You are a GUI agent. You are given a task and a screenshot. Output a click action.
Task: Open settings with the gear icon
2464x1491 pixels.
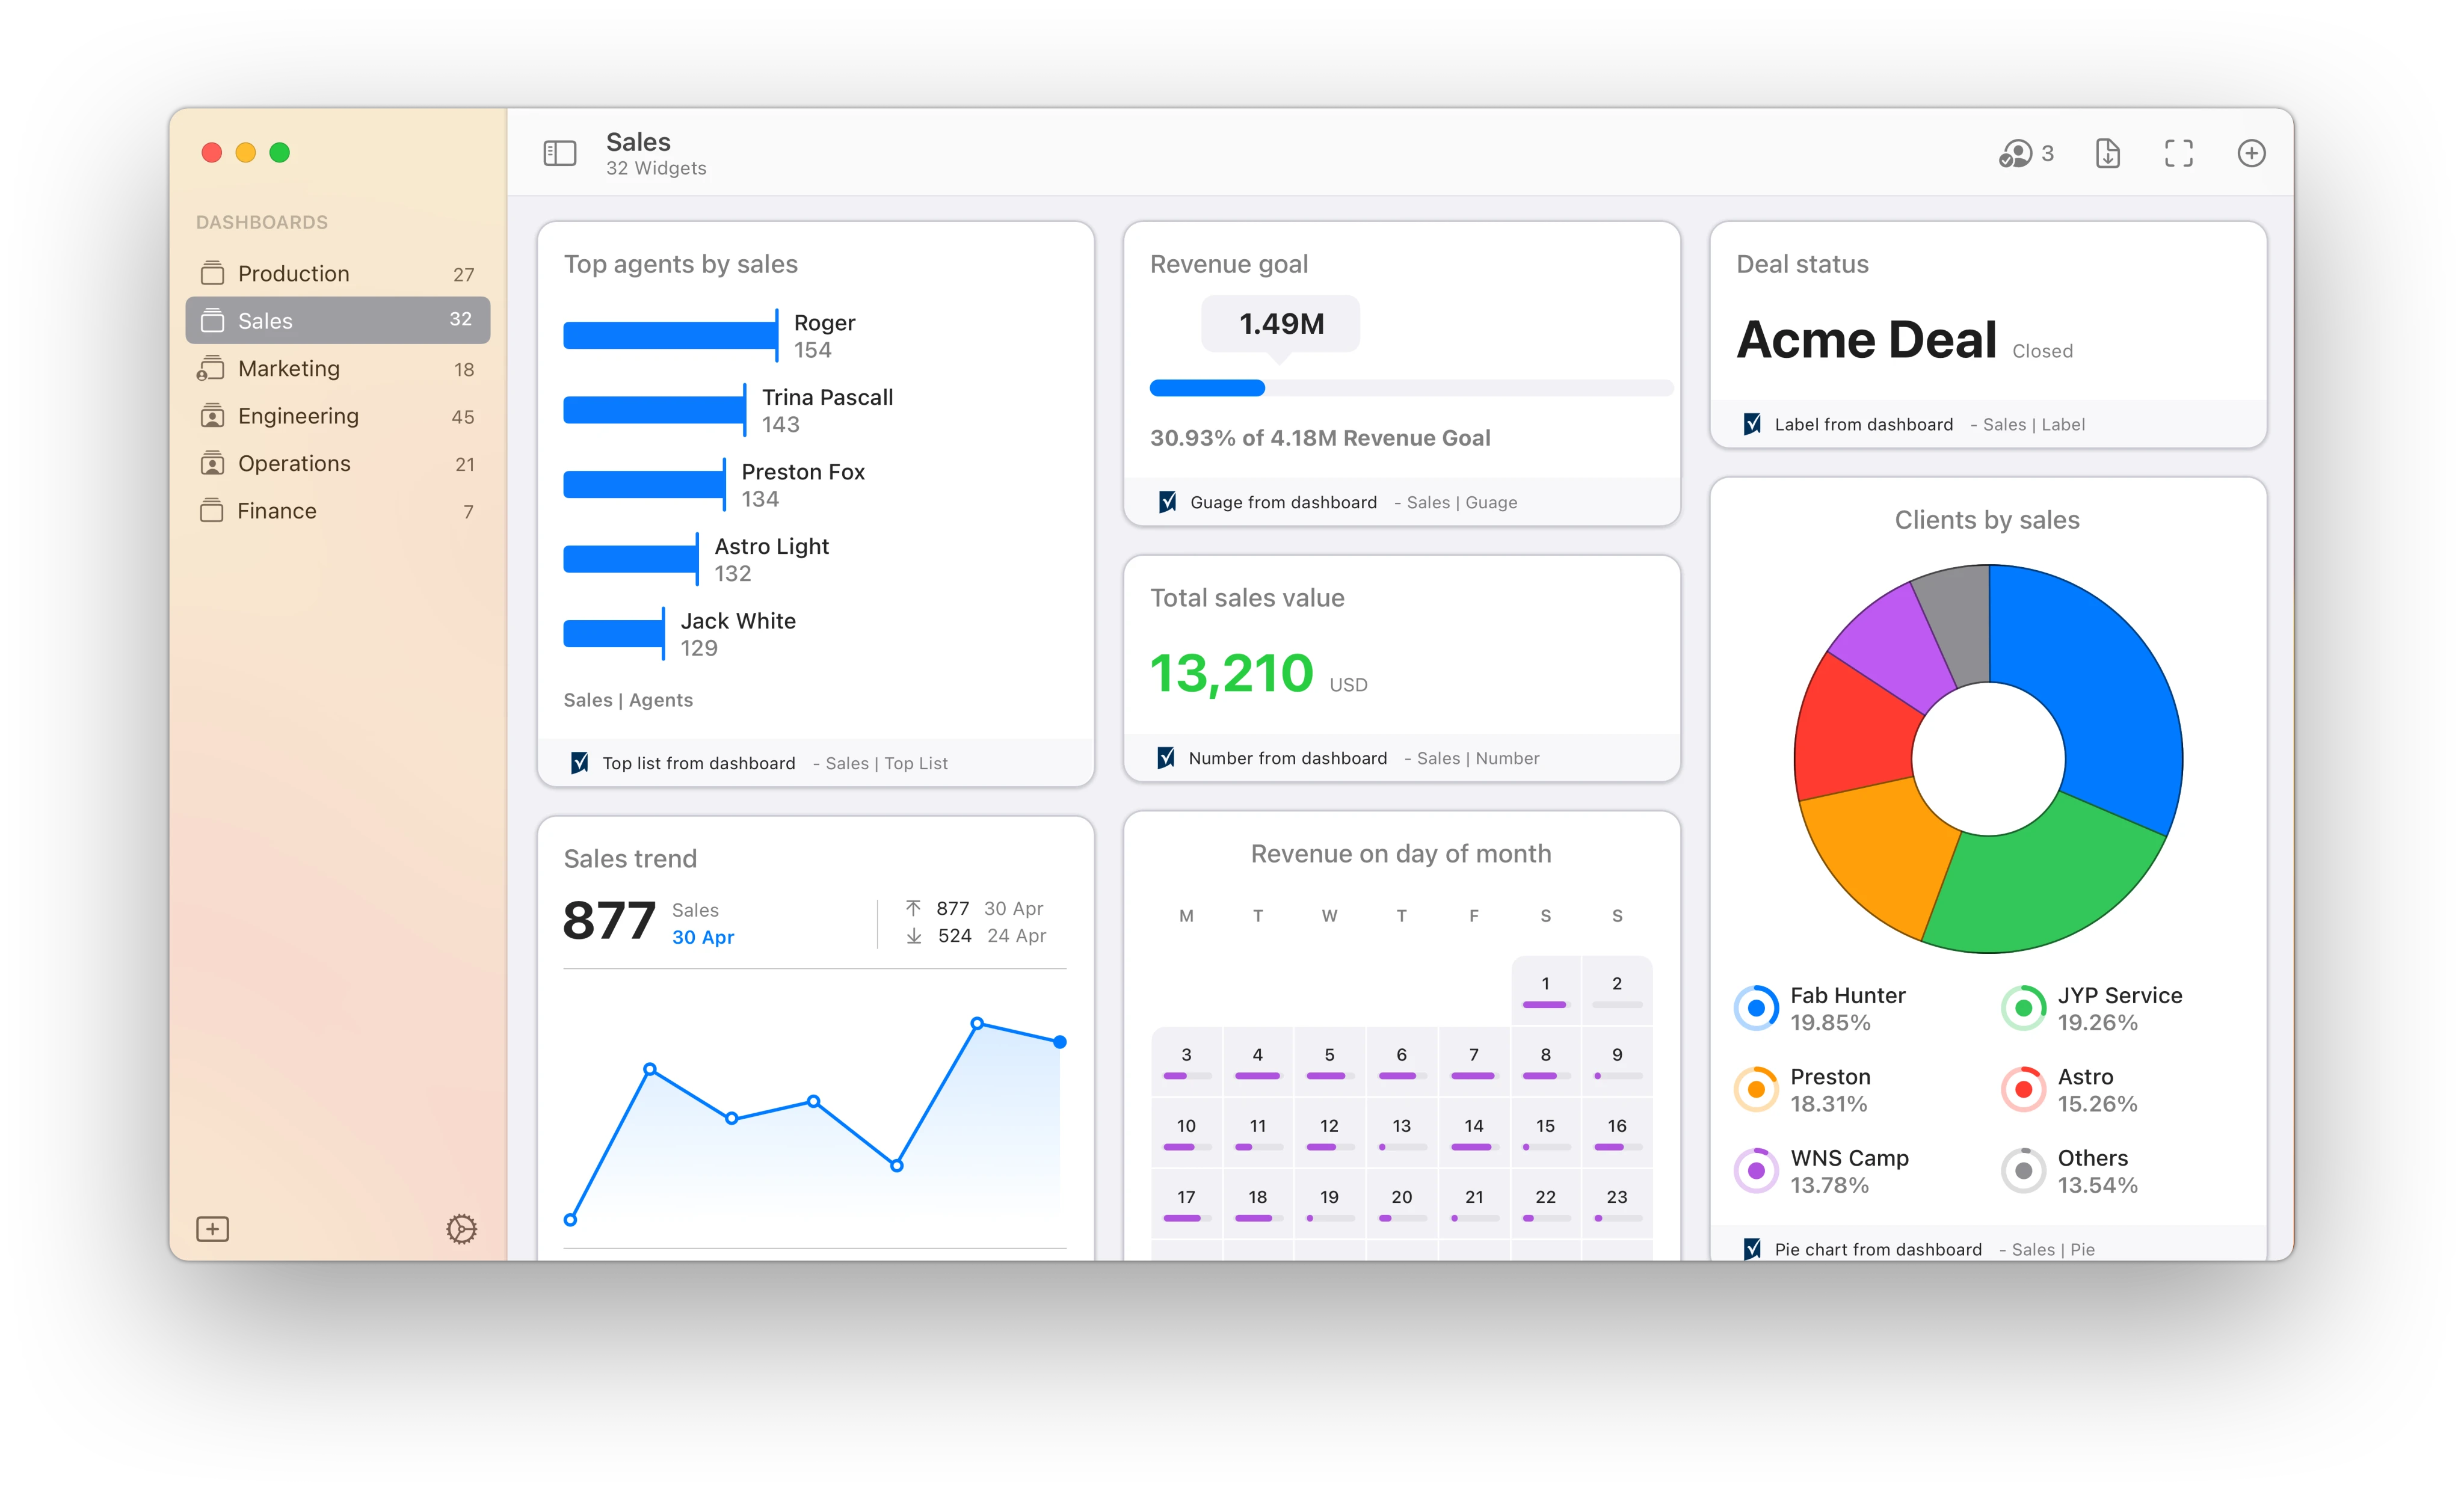pyautogui.click(x=461, y=1228)
